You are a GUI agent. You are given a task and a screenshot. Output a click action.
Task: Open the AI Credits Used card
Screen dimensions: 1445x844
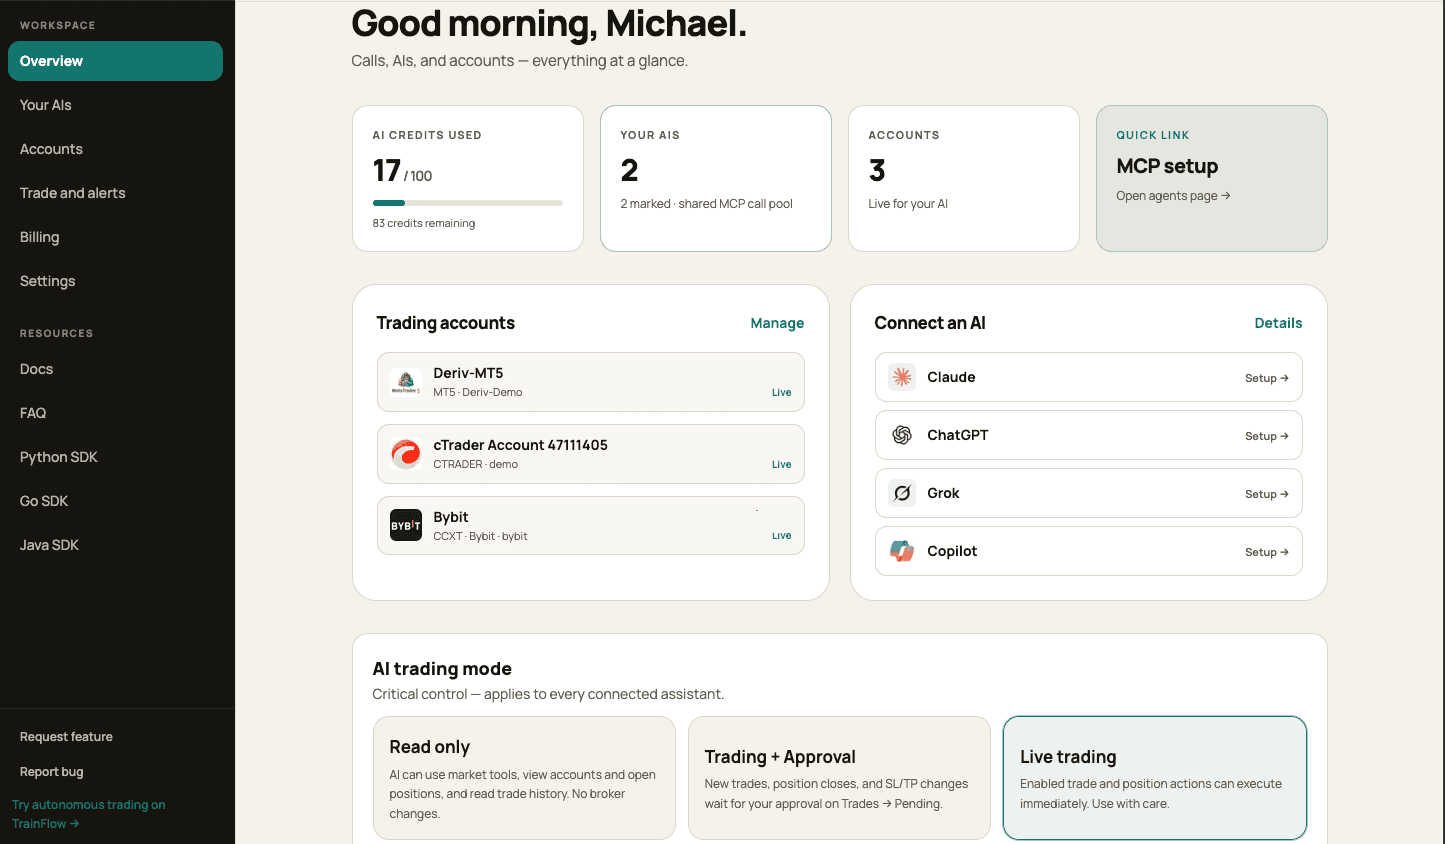pyautogui.click(x=468, y=178)
